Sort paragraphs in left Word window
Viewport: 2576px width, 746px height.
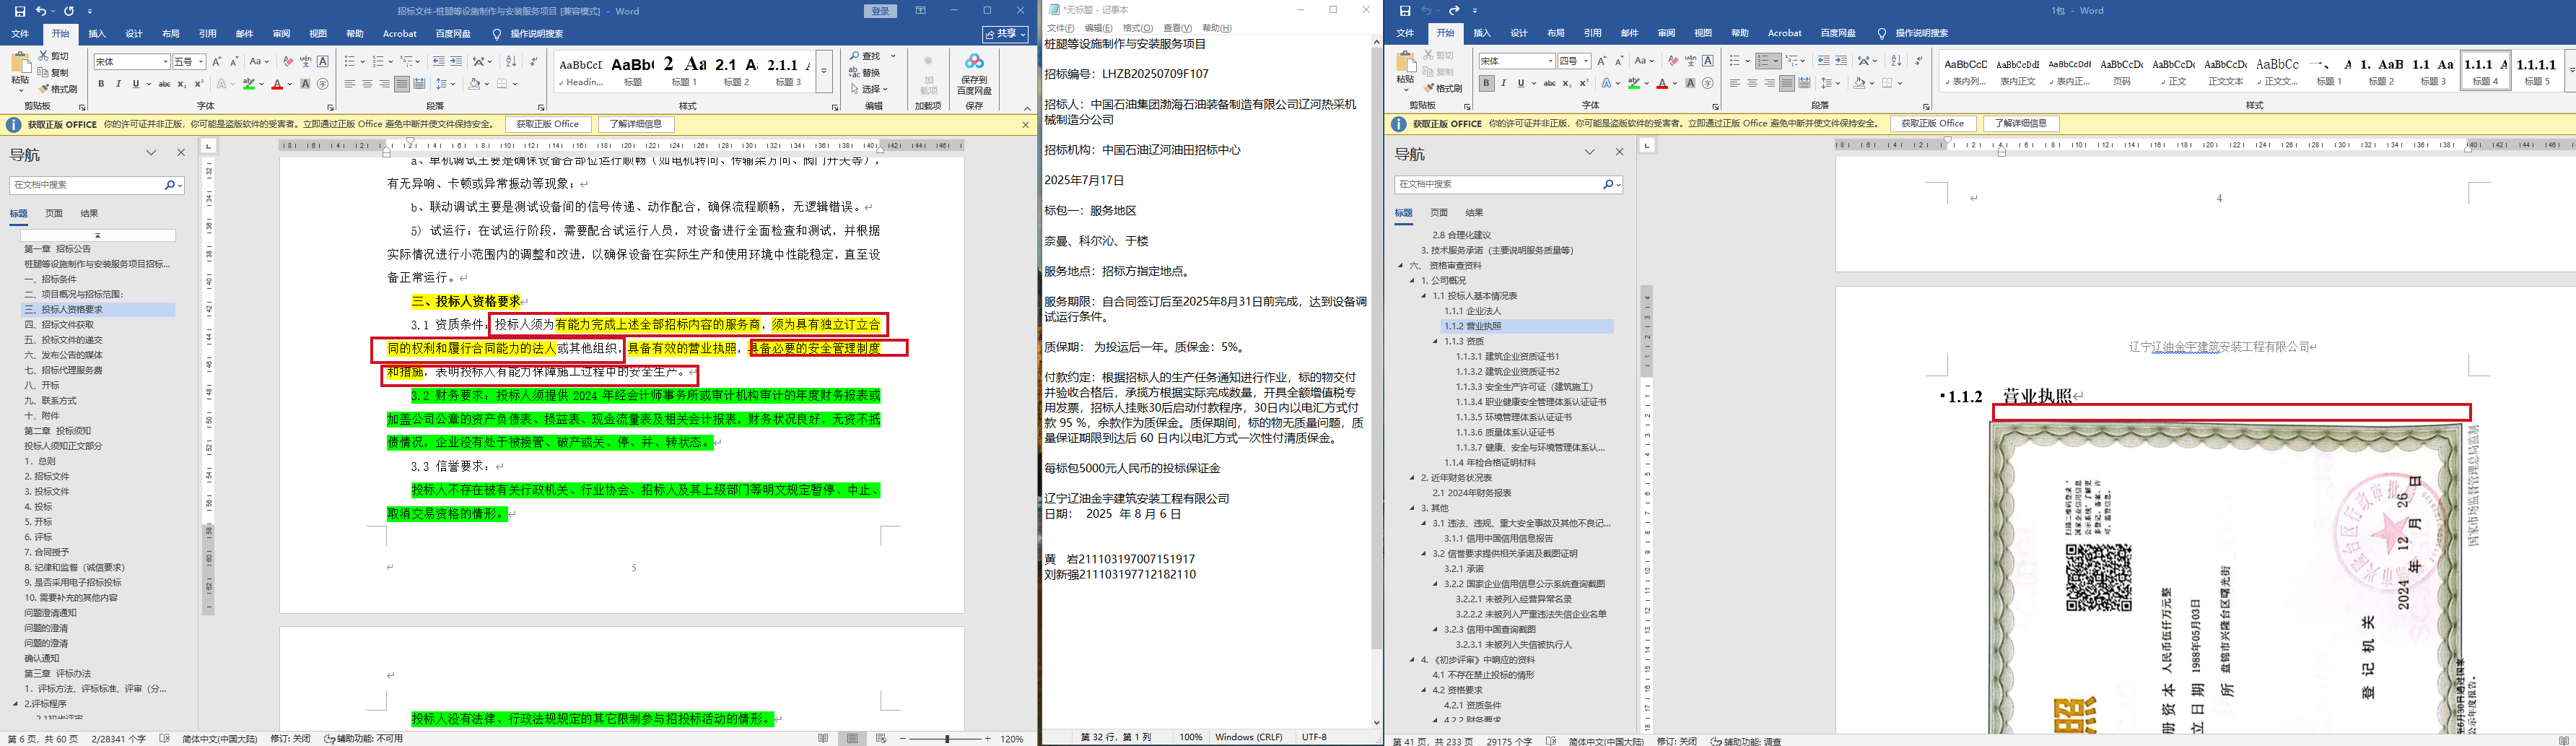click(513, 62)
